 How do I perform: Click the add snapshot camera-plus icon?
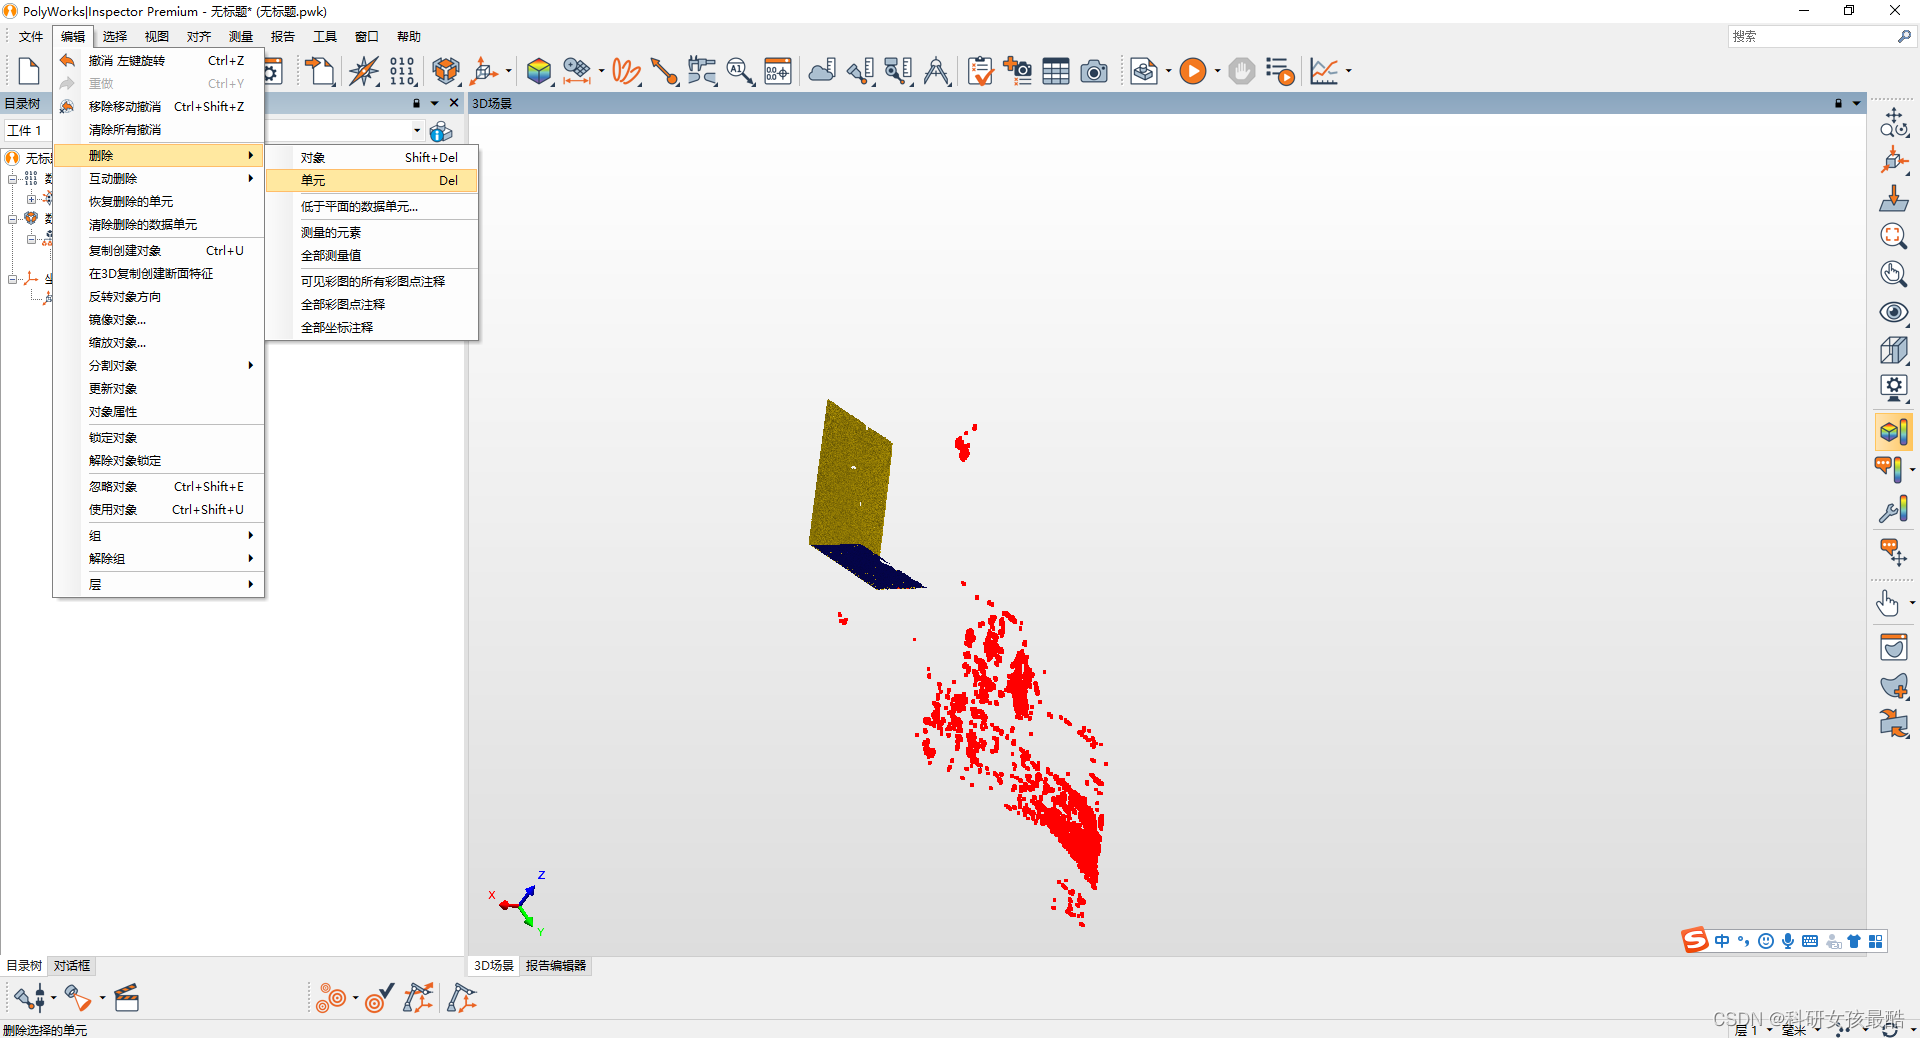tap(1018, 71)
